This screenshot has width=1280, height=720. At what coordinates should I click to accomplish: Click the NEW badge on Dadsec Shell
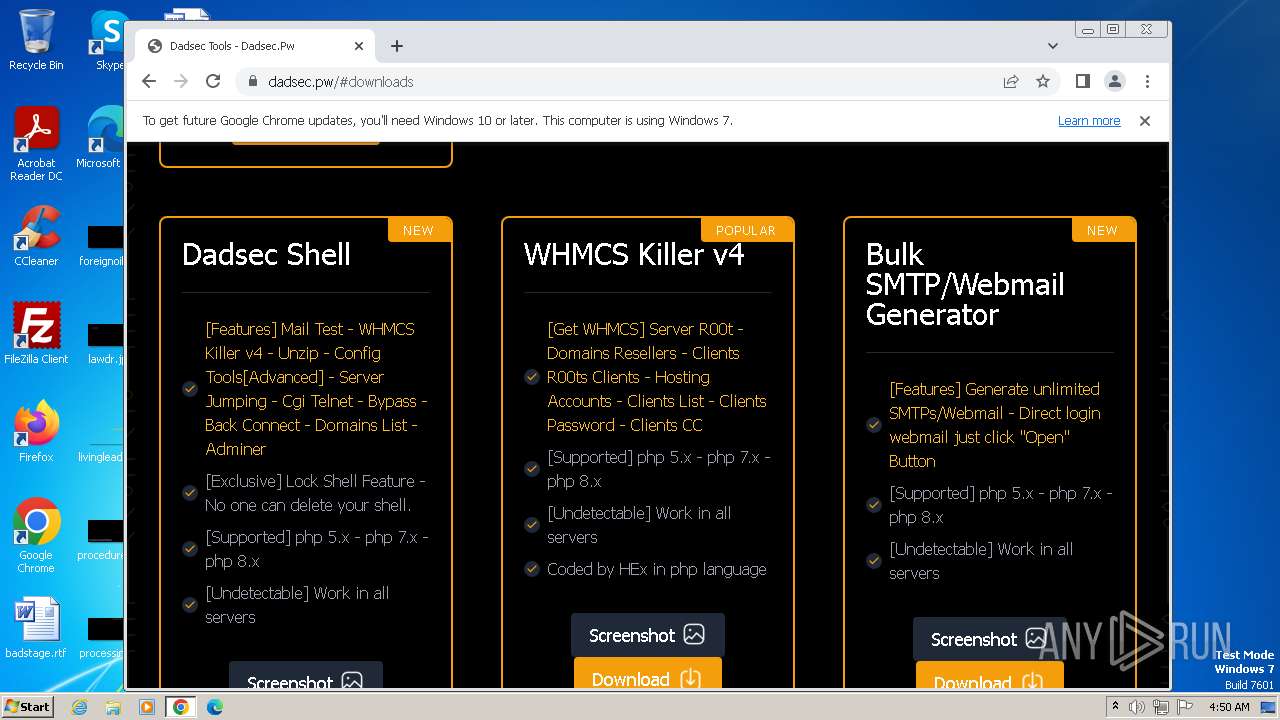tap(418, 230)
